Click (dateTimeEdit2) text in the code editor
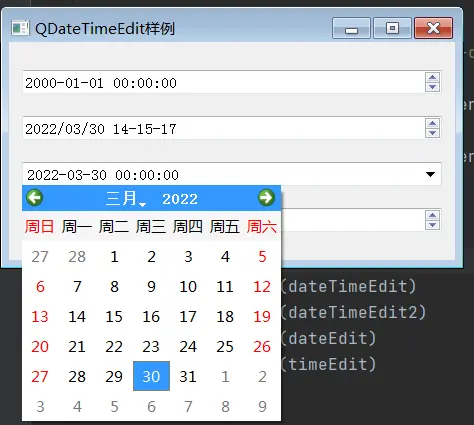 354,312
